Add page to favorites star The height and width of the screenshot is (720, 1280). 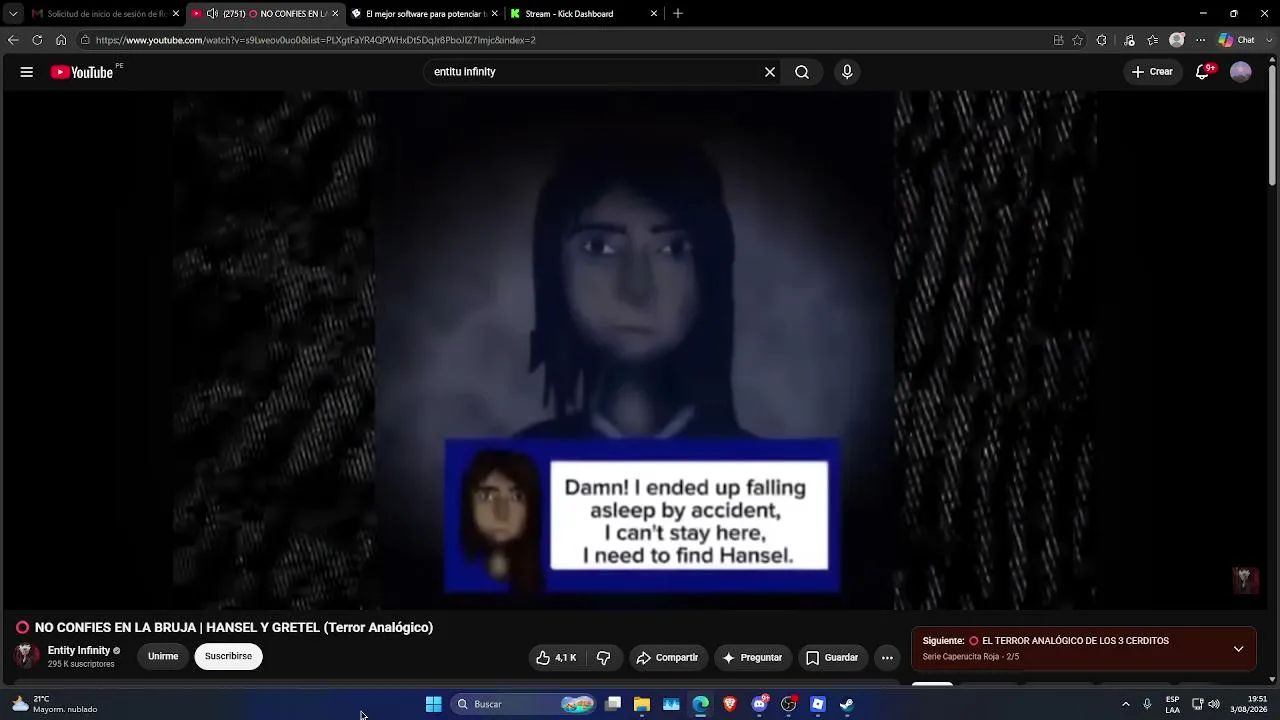(x=1077, y=40)
